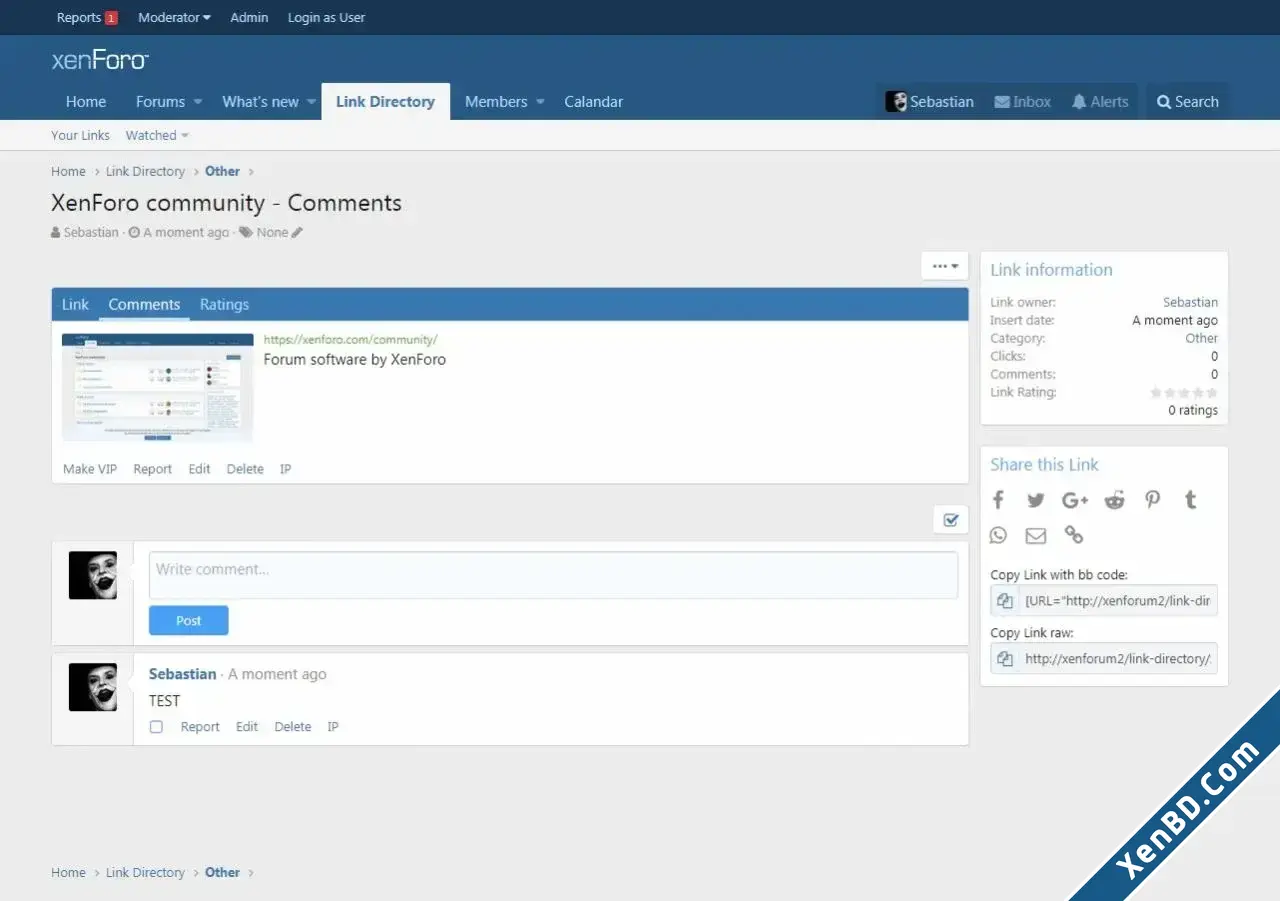
Task: Open Reports in top bar
Action: click(x=87, y=17)
